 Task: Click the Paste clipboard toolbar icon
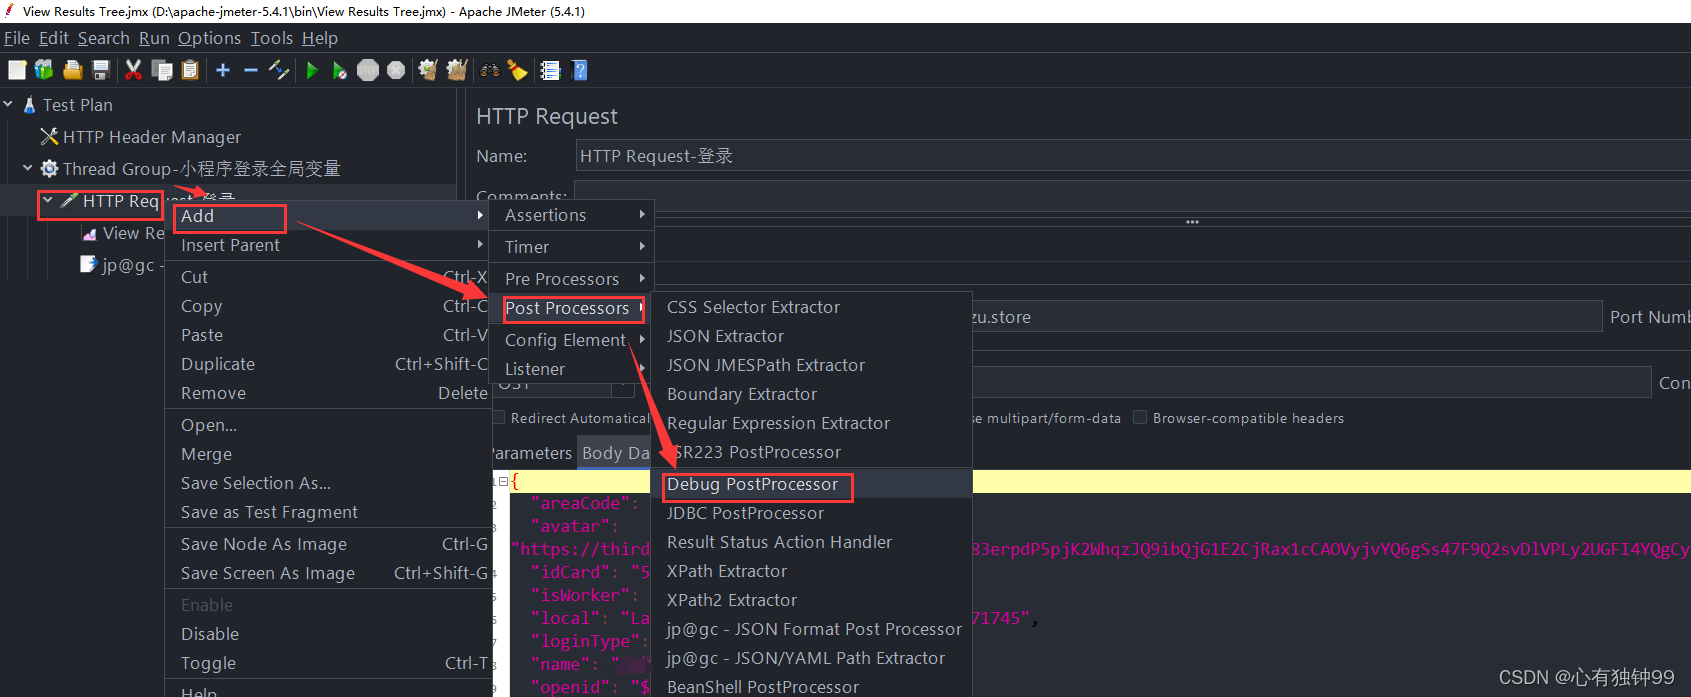190,70
